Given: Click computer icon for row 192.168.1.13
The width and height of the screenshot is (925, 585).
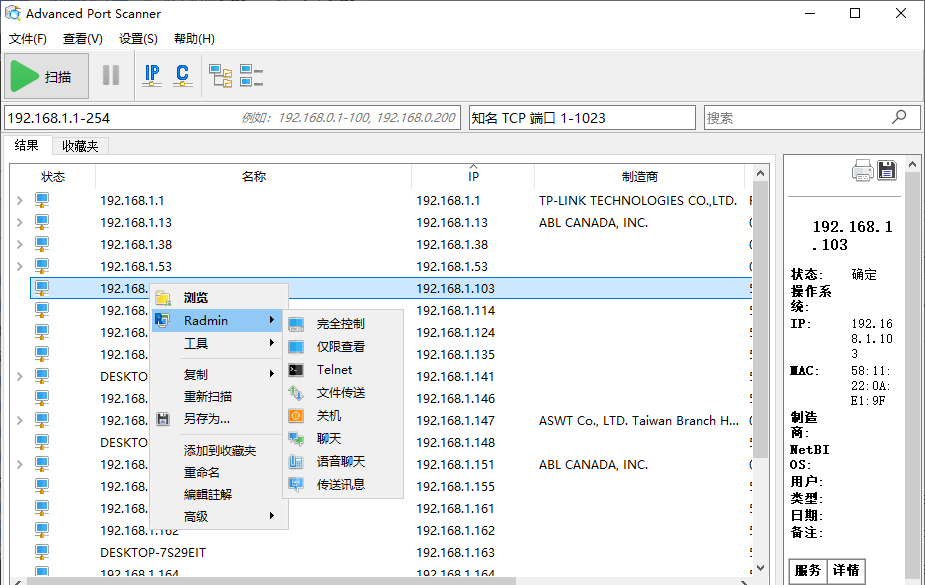Looking at the screenshot, I should pos(41,222).
